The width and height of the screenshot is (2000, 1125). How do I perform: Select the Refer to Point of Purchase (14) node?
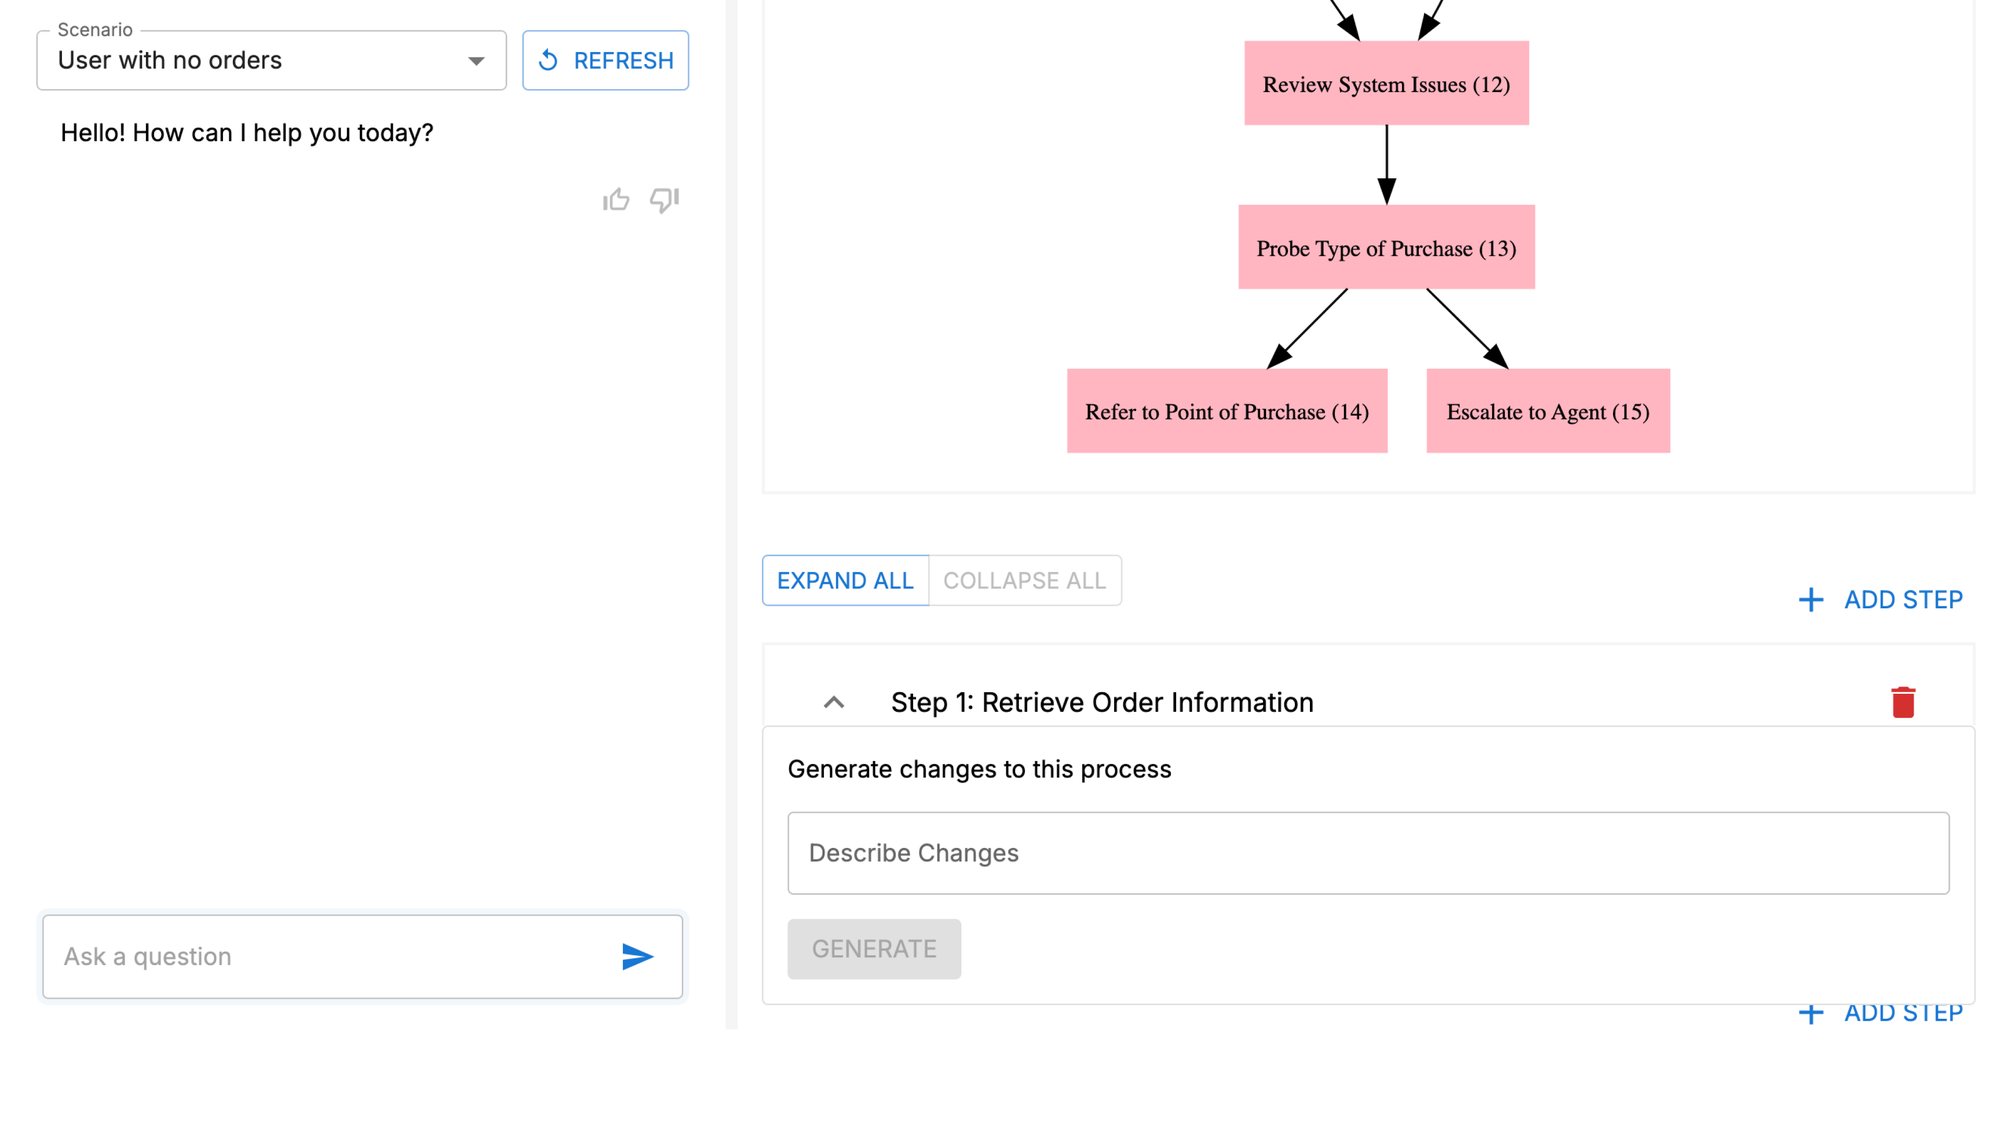click(x=1227, y=411)
